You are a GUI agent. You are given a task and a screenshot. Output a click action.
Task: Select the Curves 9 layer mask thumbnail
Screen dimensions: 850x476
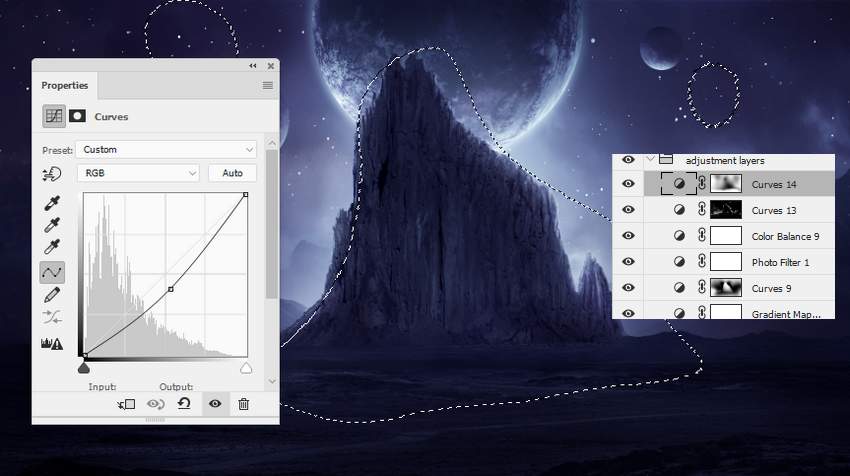(x=726, y=288)
